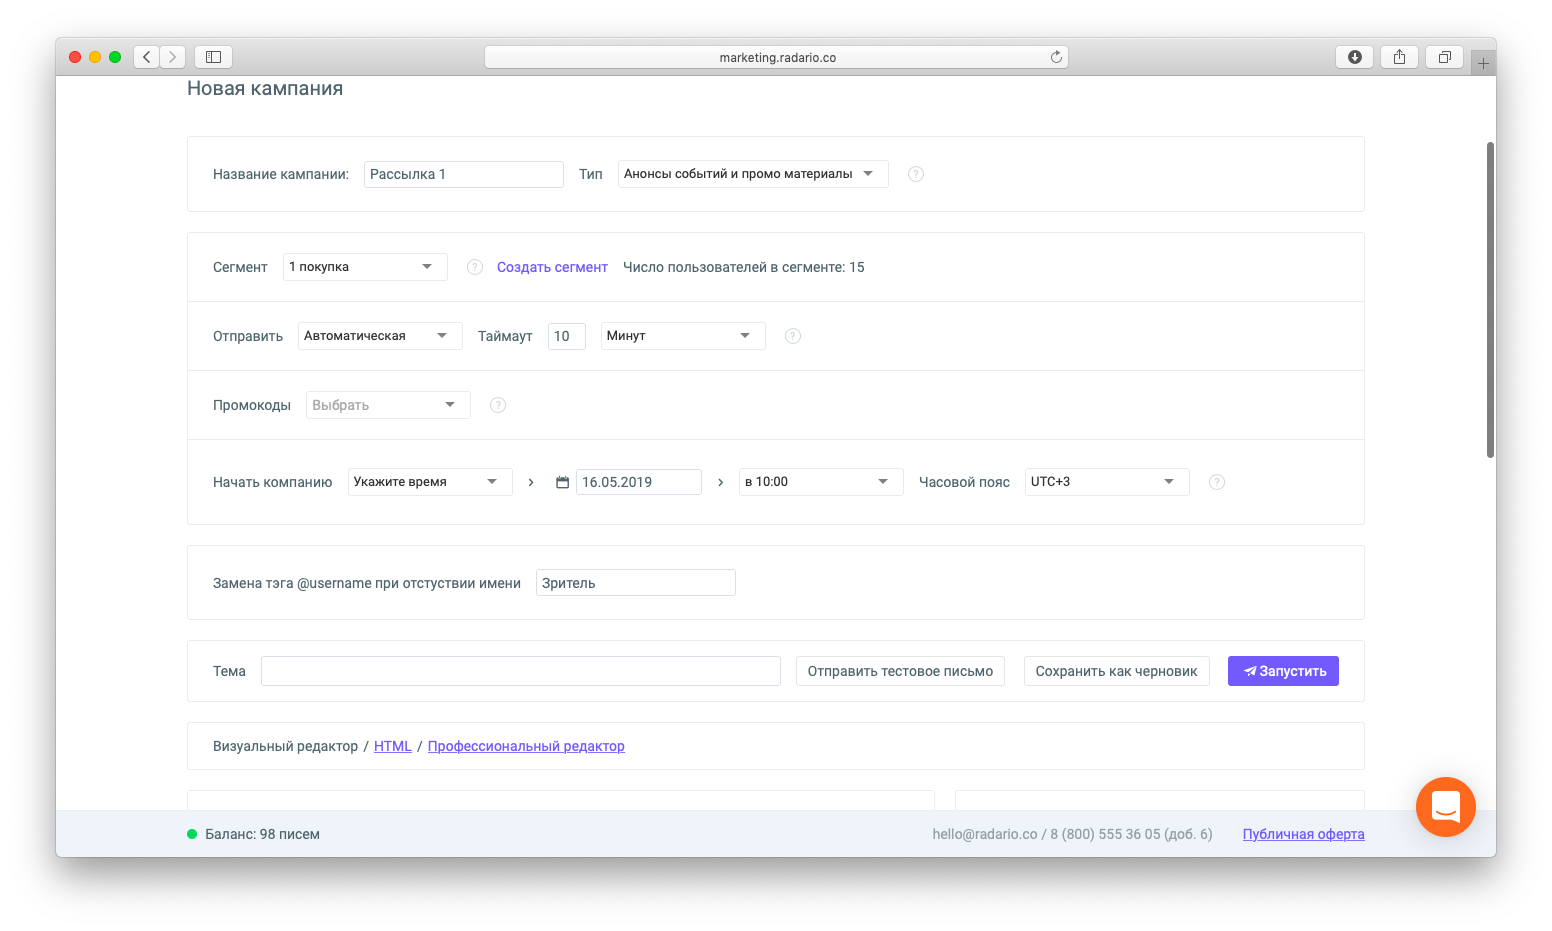
Task: Click 'Число пользователей в сегменте: 15' text
Action: [744, 267]
